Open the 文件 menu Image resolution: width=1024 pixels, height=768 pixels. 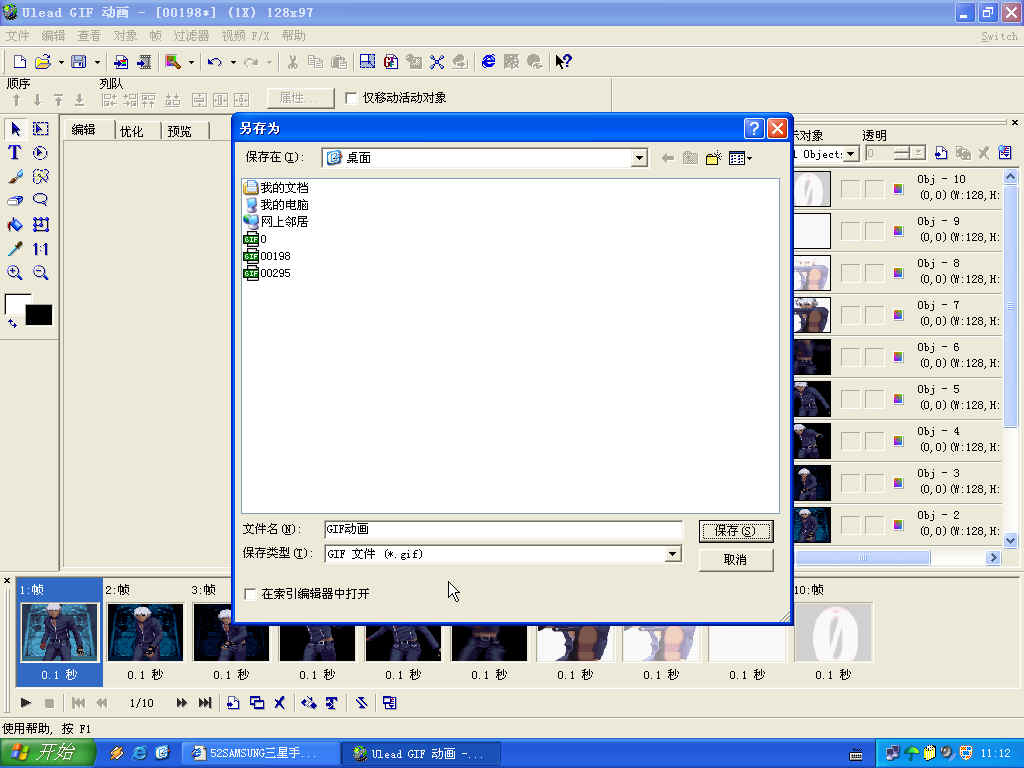[18, 36]
